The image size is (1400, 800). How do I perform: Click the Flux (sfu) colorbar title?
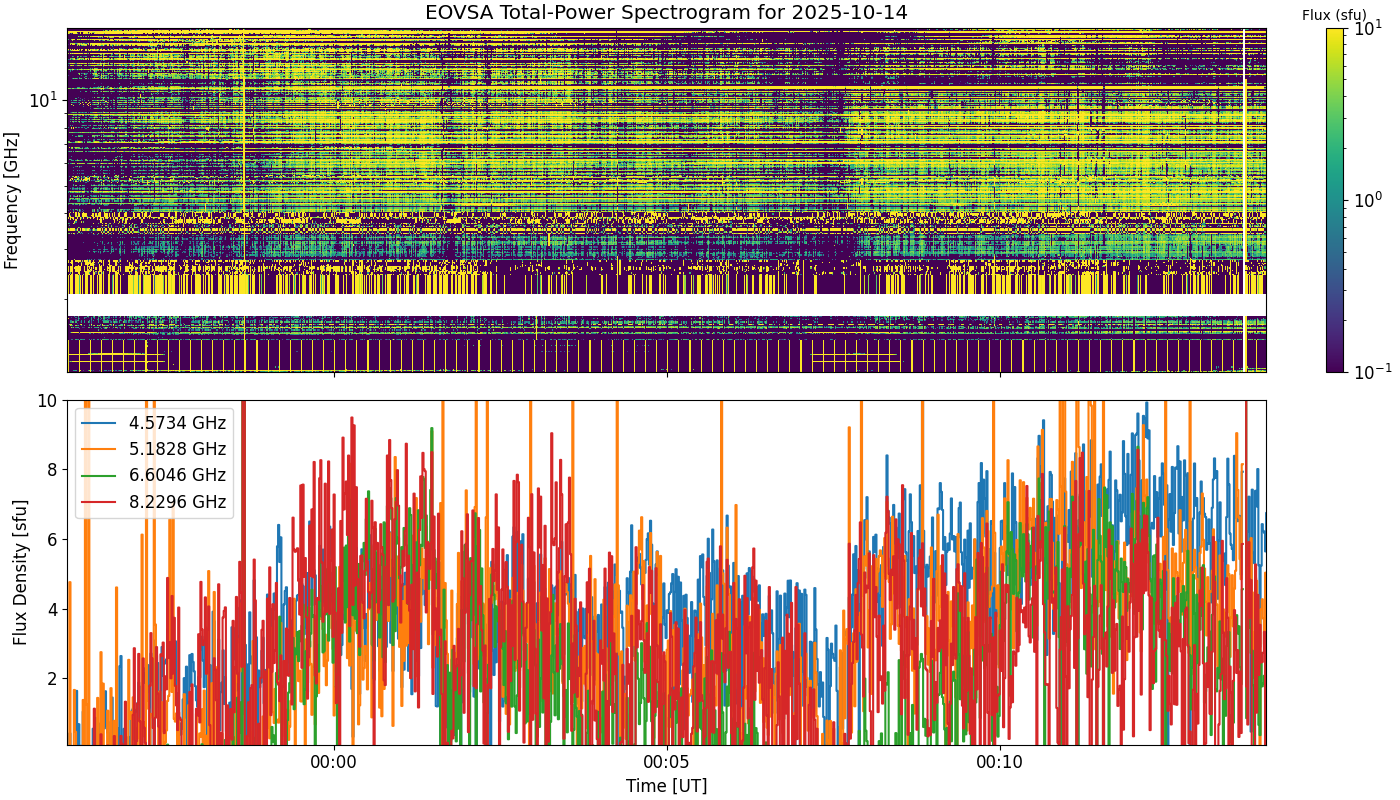click(x=1334, y=15)
